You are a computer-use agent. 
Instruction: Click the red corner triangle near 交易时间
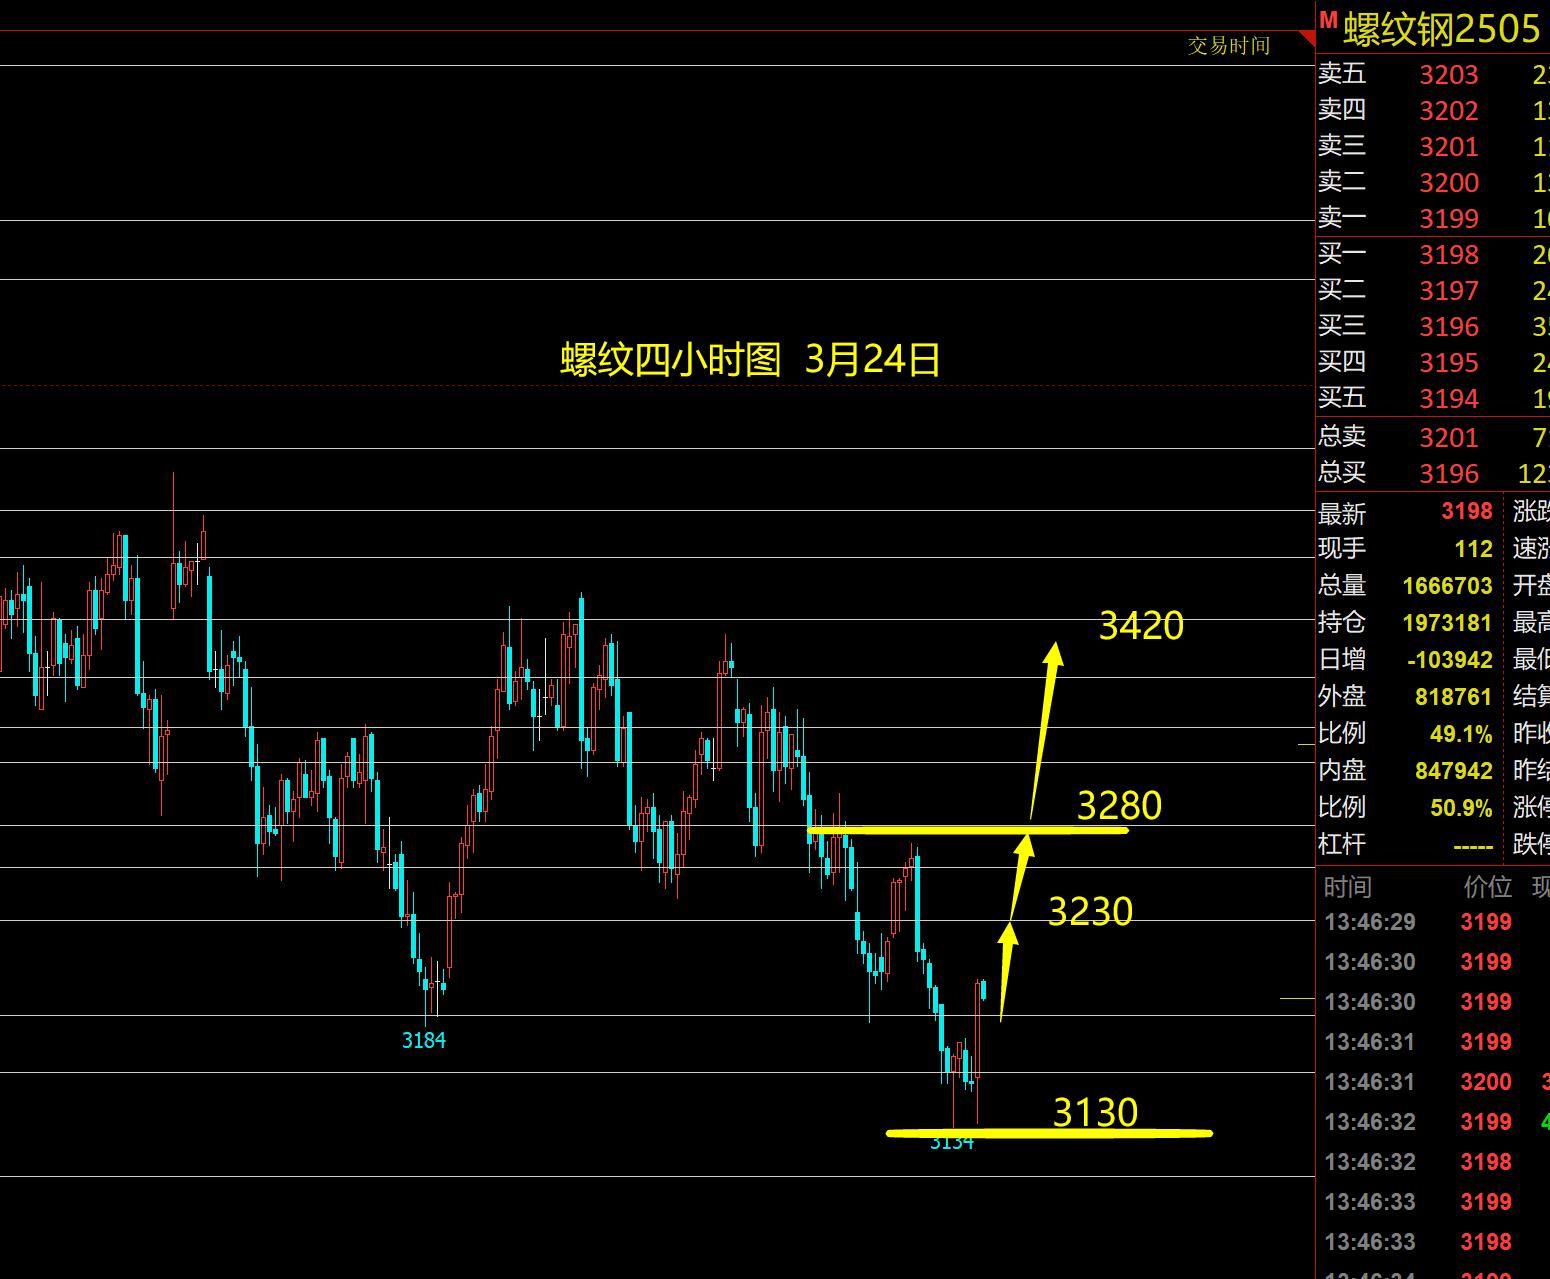[1307, 39]
